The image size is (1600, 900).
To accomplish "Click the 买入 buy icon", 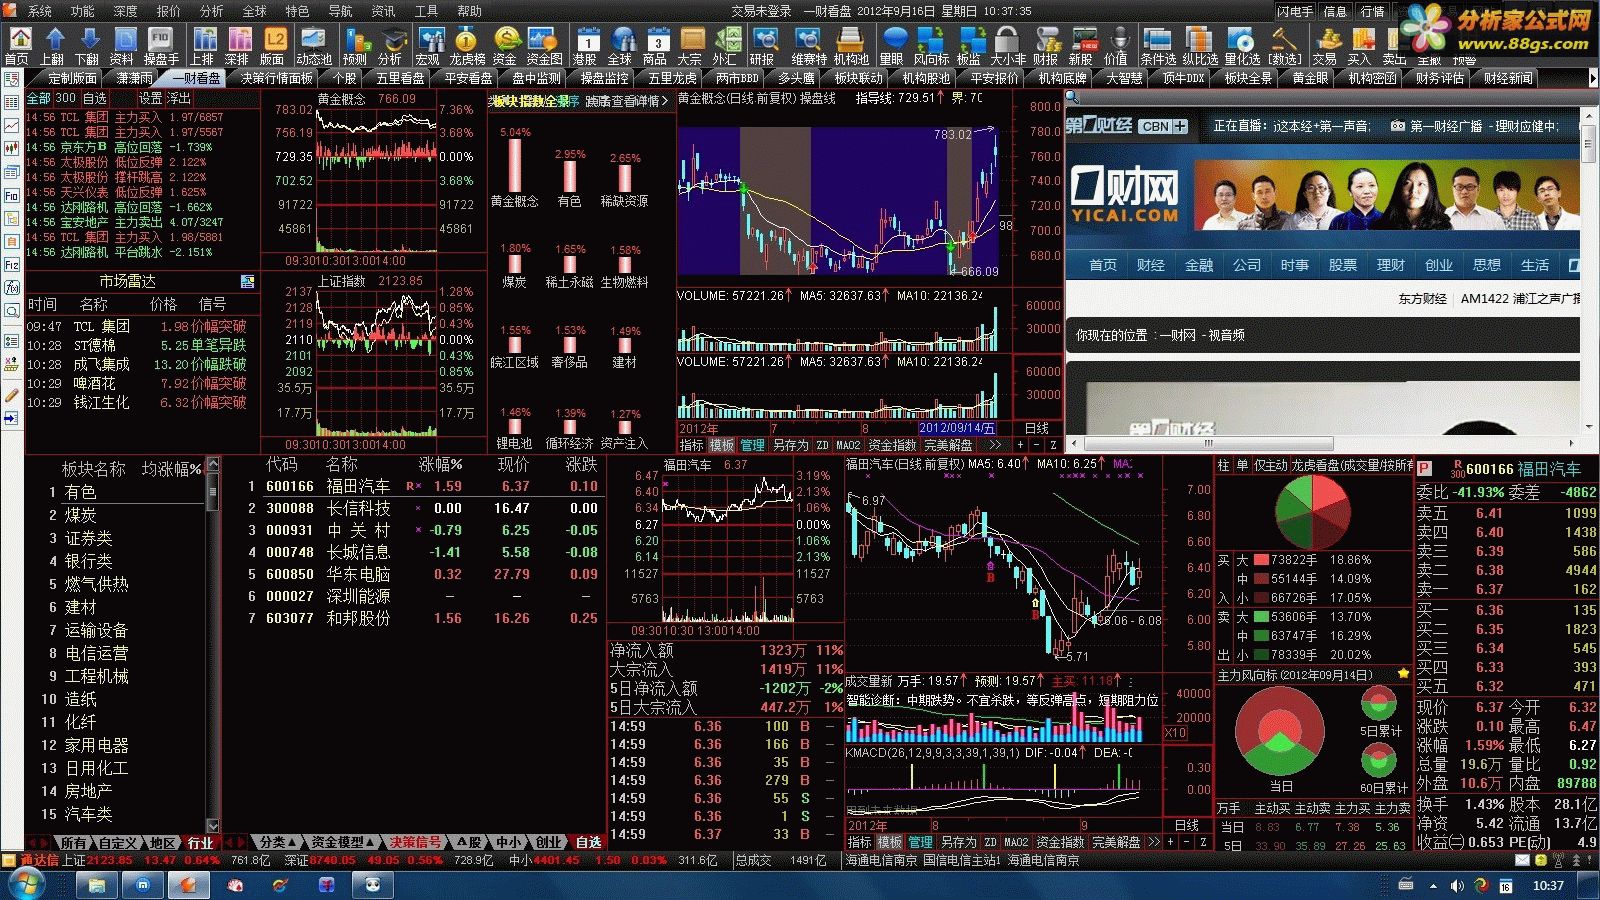I will [x=1360, y=45].
